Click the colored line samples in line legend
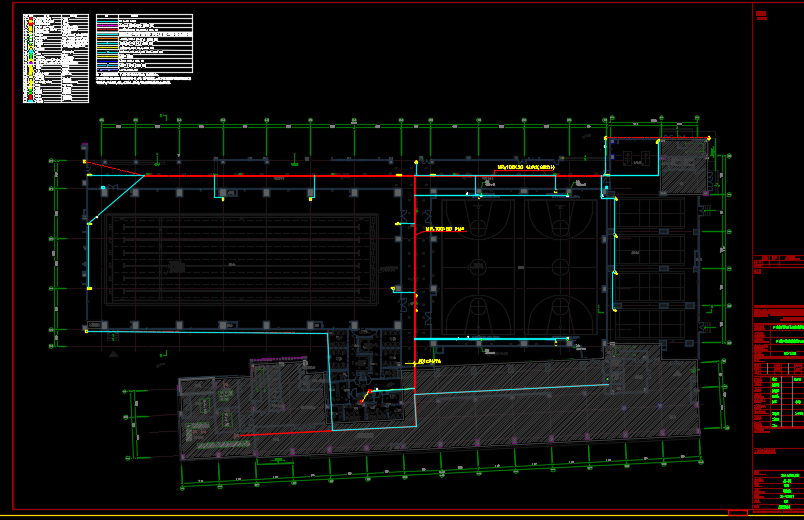804x520 pixels. tap(106, 45)
